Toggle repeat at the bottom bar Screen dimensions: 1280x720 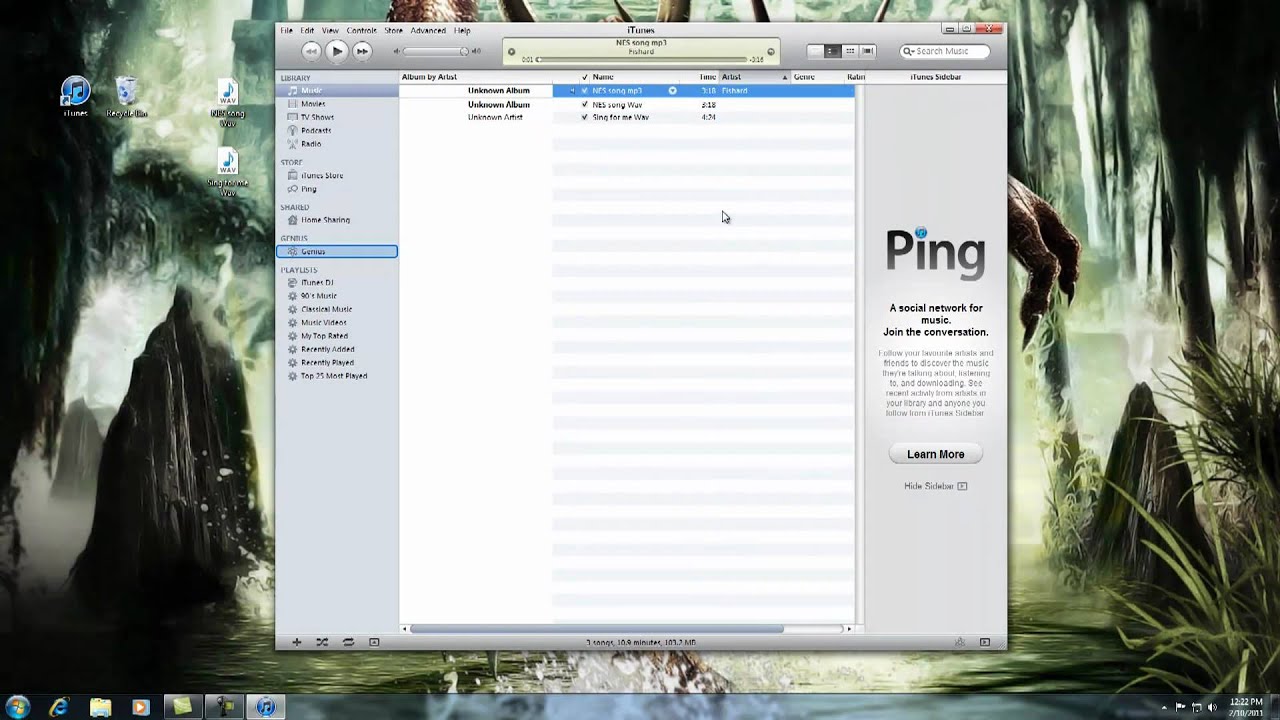[x=348, y=642]
